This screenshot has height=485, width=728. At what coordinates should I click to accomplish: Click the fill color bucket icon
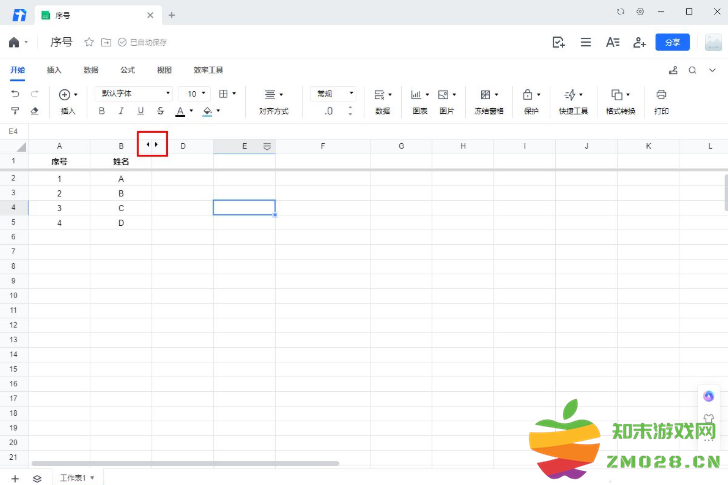(x=206, y=111)
